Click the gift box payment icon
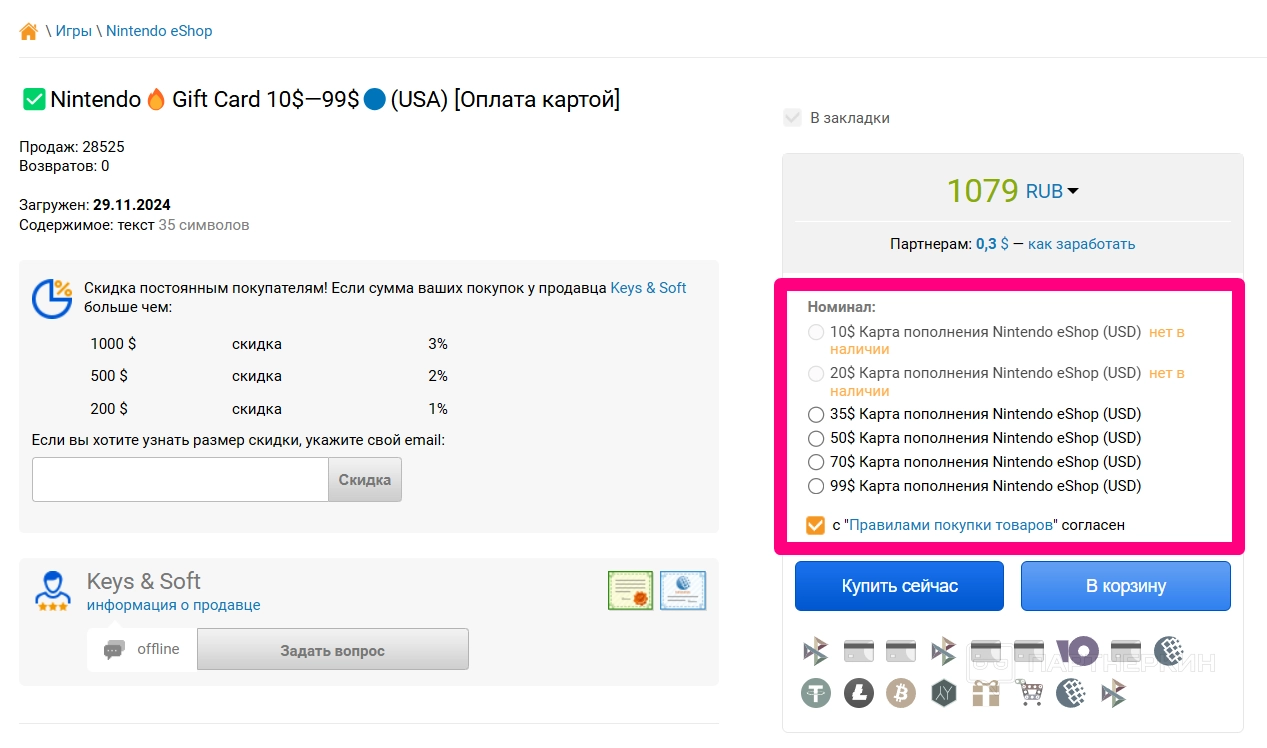The width and height of the screenshot is (1267, 748). coord(986,692)
